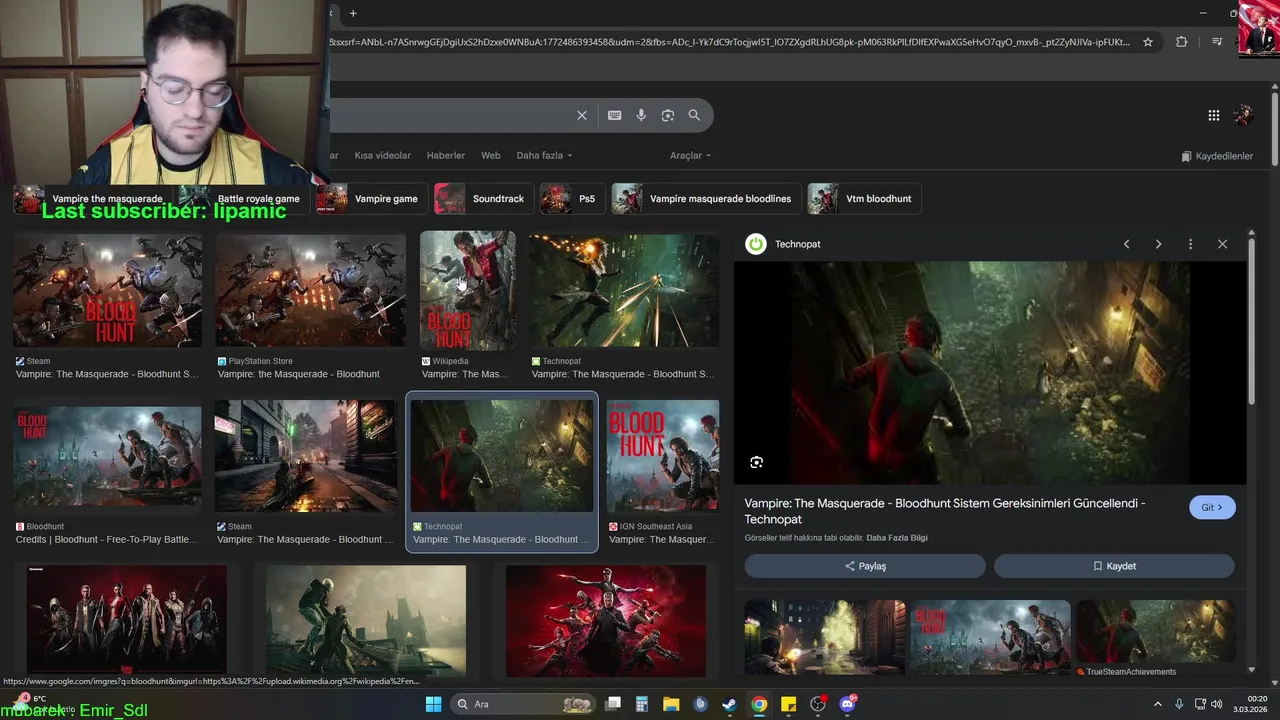Image resolution: width=1280 pixels, height=720 pixels.
Task: Switch to the Web tab
Action: pyautogui.click(x=490, y=155)
